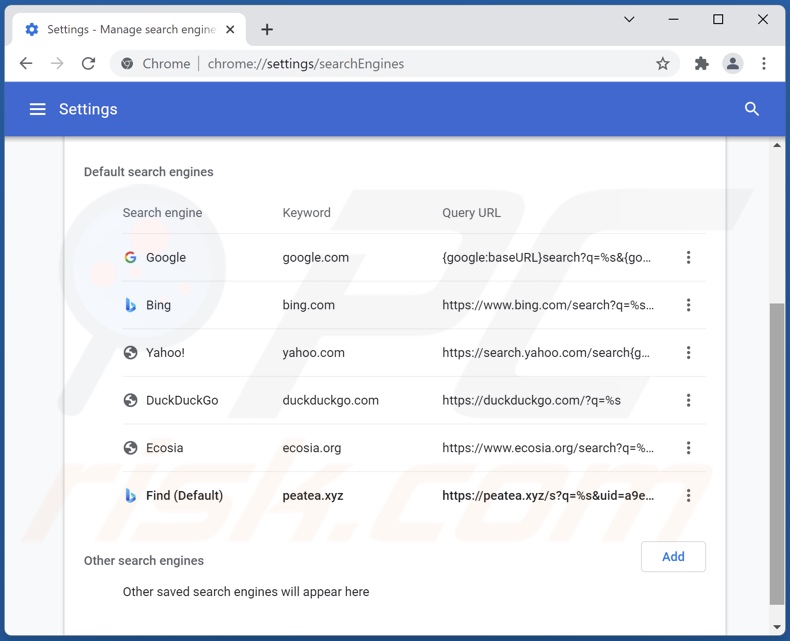Open the tab search chevron in title bar
Image resolution: width=790 pixels, height=641 pixels.
(x=629, y=20)
